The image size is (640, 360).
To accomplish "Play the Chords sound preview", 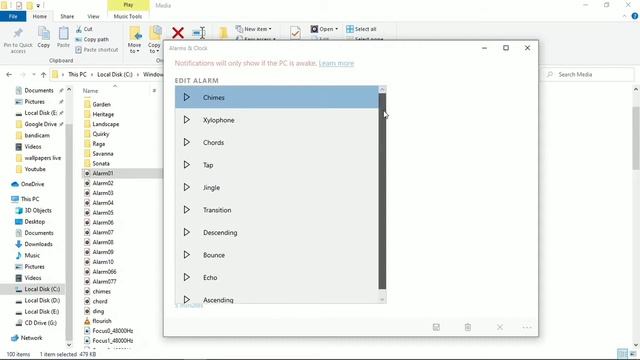I will click(x=187, y=142).
